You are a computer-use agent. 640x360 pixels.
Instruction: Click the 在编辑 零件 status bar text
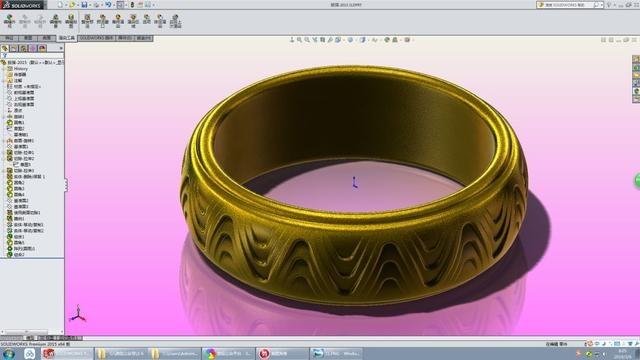tap(556, 344)
